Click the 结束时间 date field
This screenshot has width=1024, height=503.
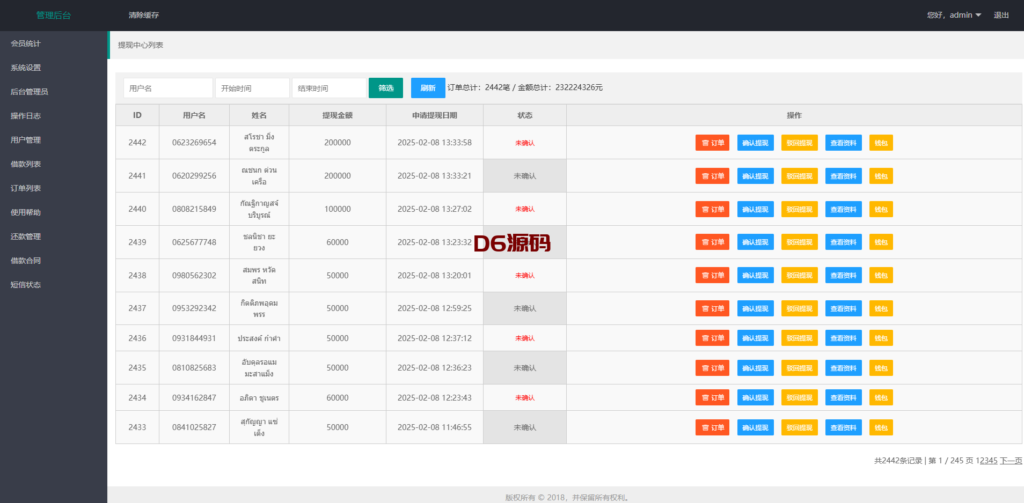point(329,88)
